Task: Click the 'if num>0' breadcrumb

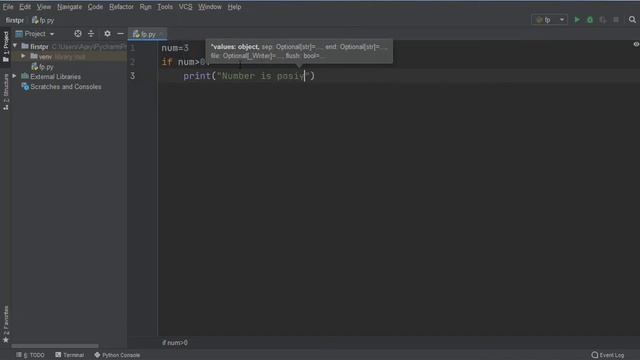Action: click(x=175, y=343)
